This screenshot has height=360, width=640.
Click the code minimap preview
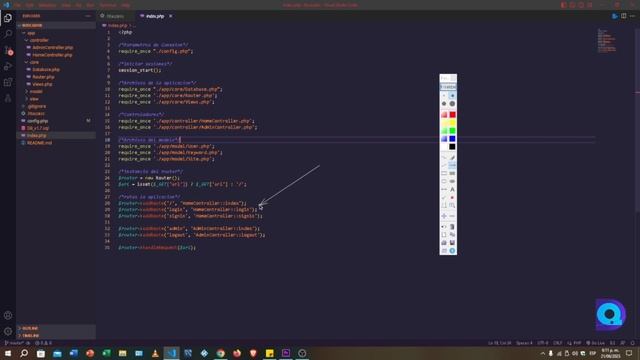[x=607, y=40]
